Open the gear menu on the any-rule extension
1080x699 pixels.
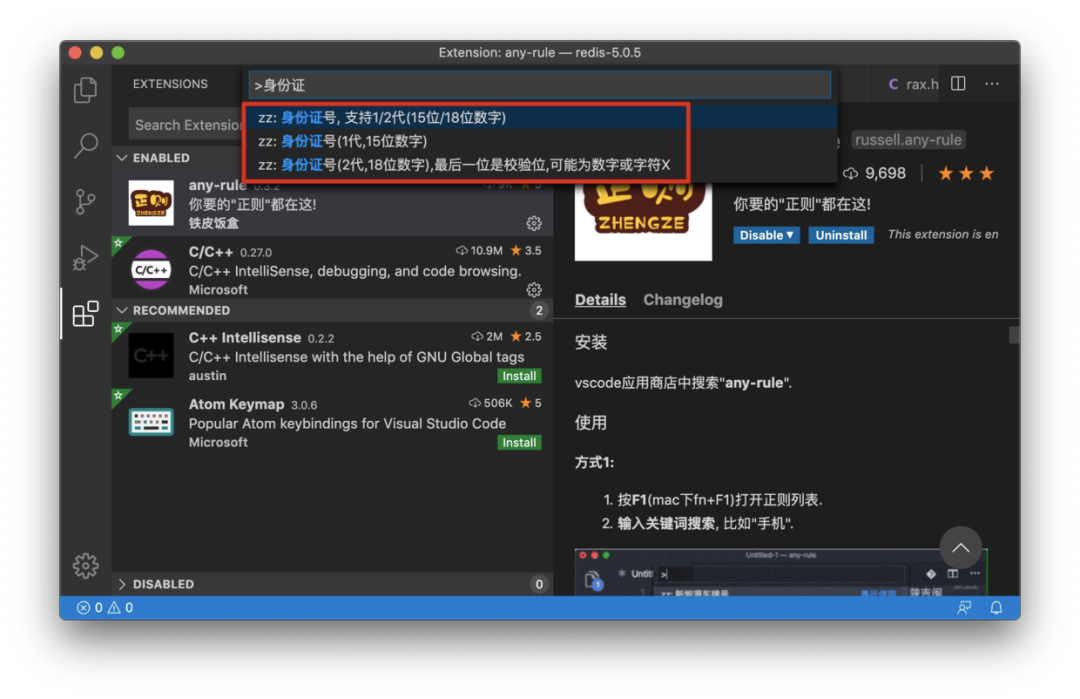(533, 223)
